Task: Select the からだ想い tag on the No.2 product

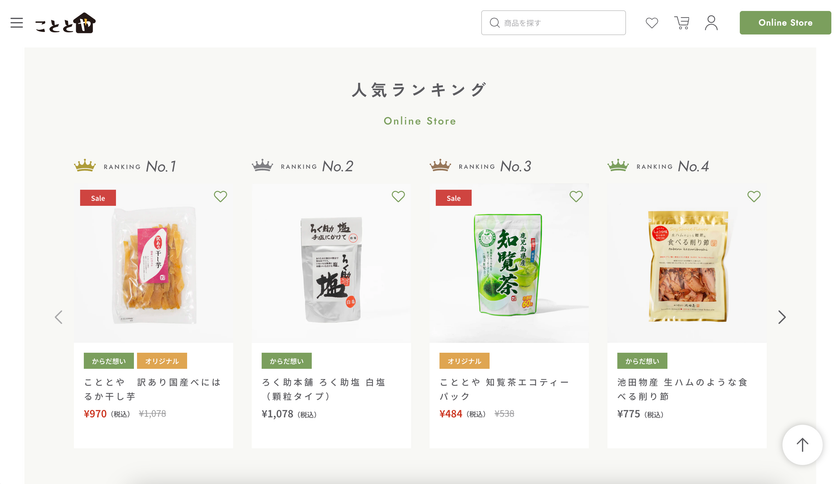Action: (x=287, y=361)
